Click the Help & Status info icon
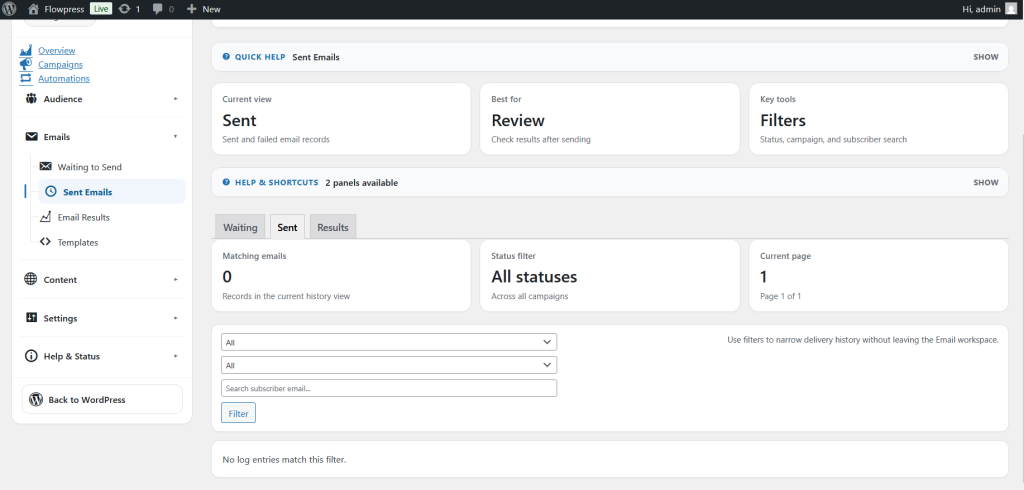The height and width of the screenshot is (490, 1024). coord(31,356)
